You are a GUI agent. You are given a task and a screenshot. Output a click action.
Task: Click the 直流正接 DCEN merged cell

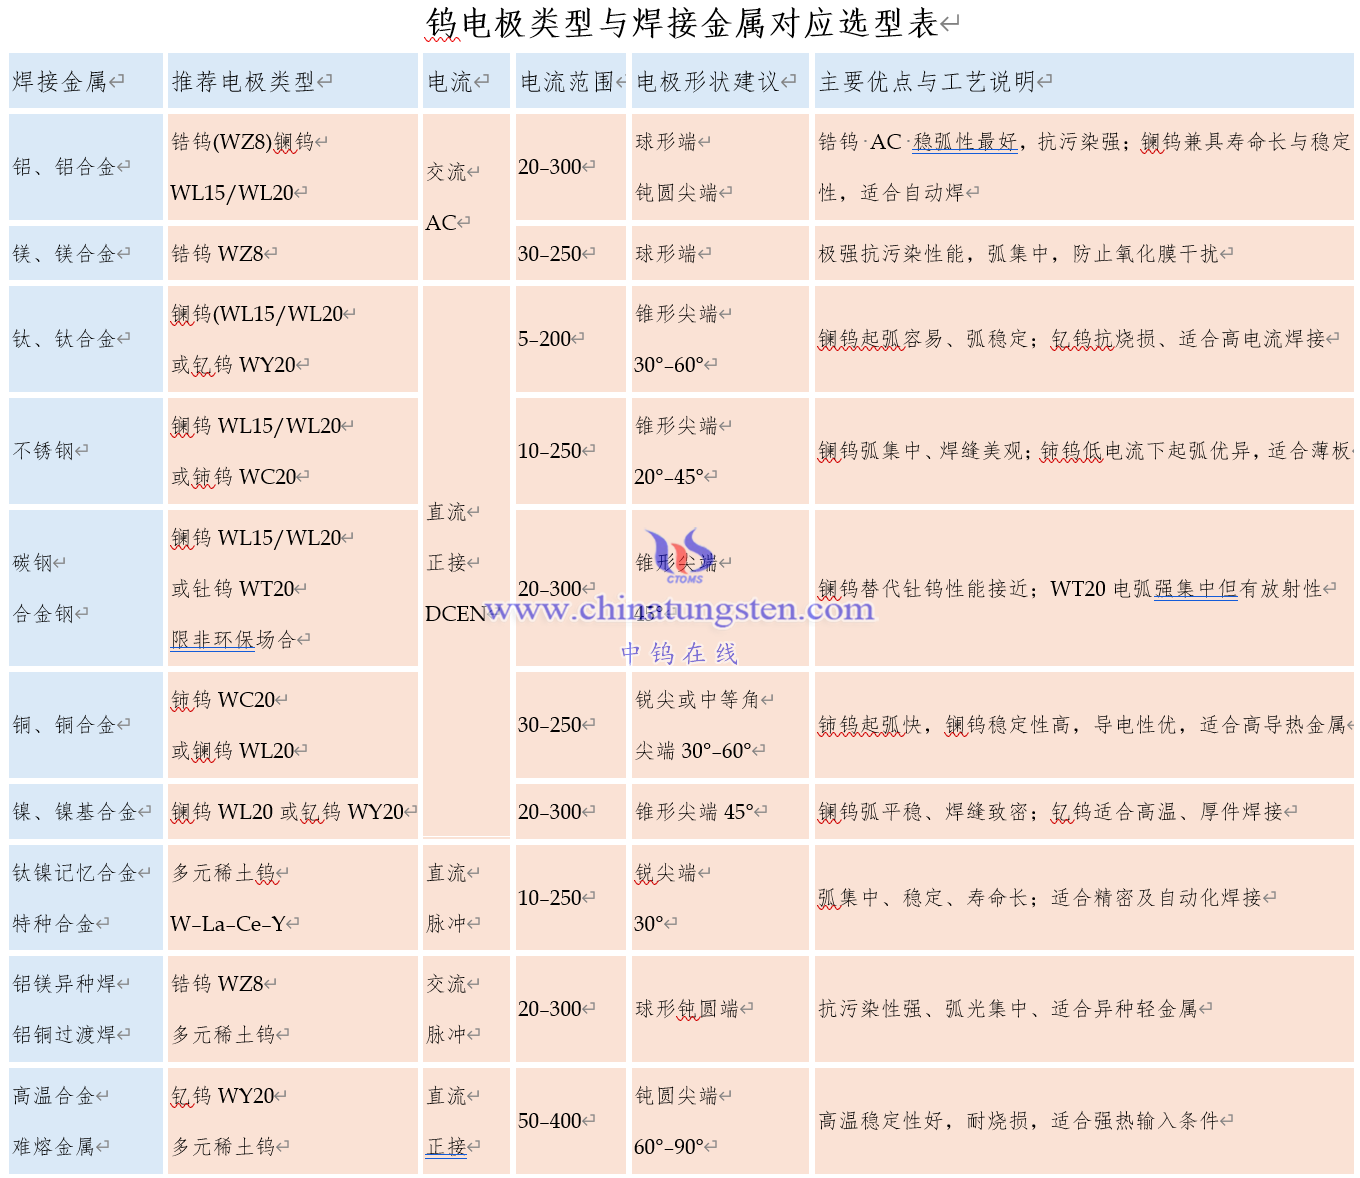[x=455, y=563]
